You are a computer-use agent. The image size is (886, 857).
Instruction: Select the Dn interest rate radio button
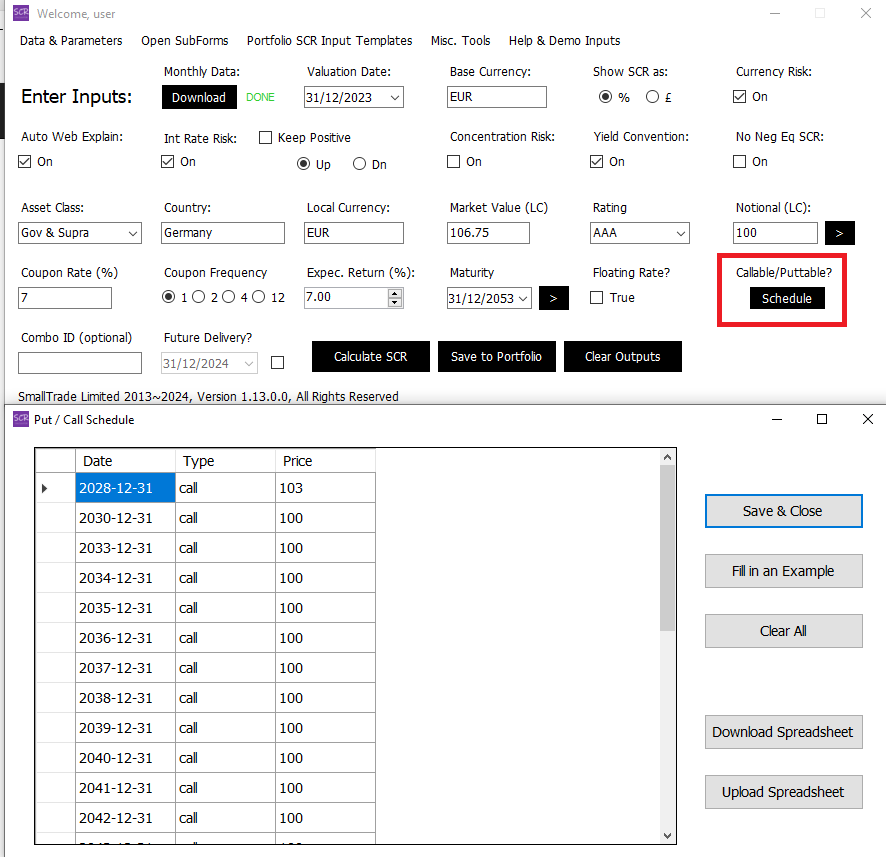tap(360, 165)
